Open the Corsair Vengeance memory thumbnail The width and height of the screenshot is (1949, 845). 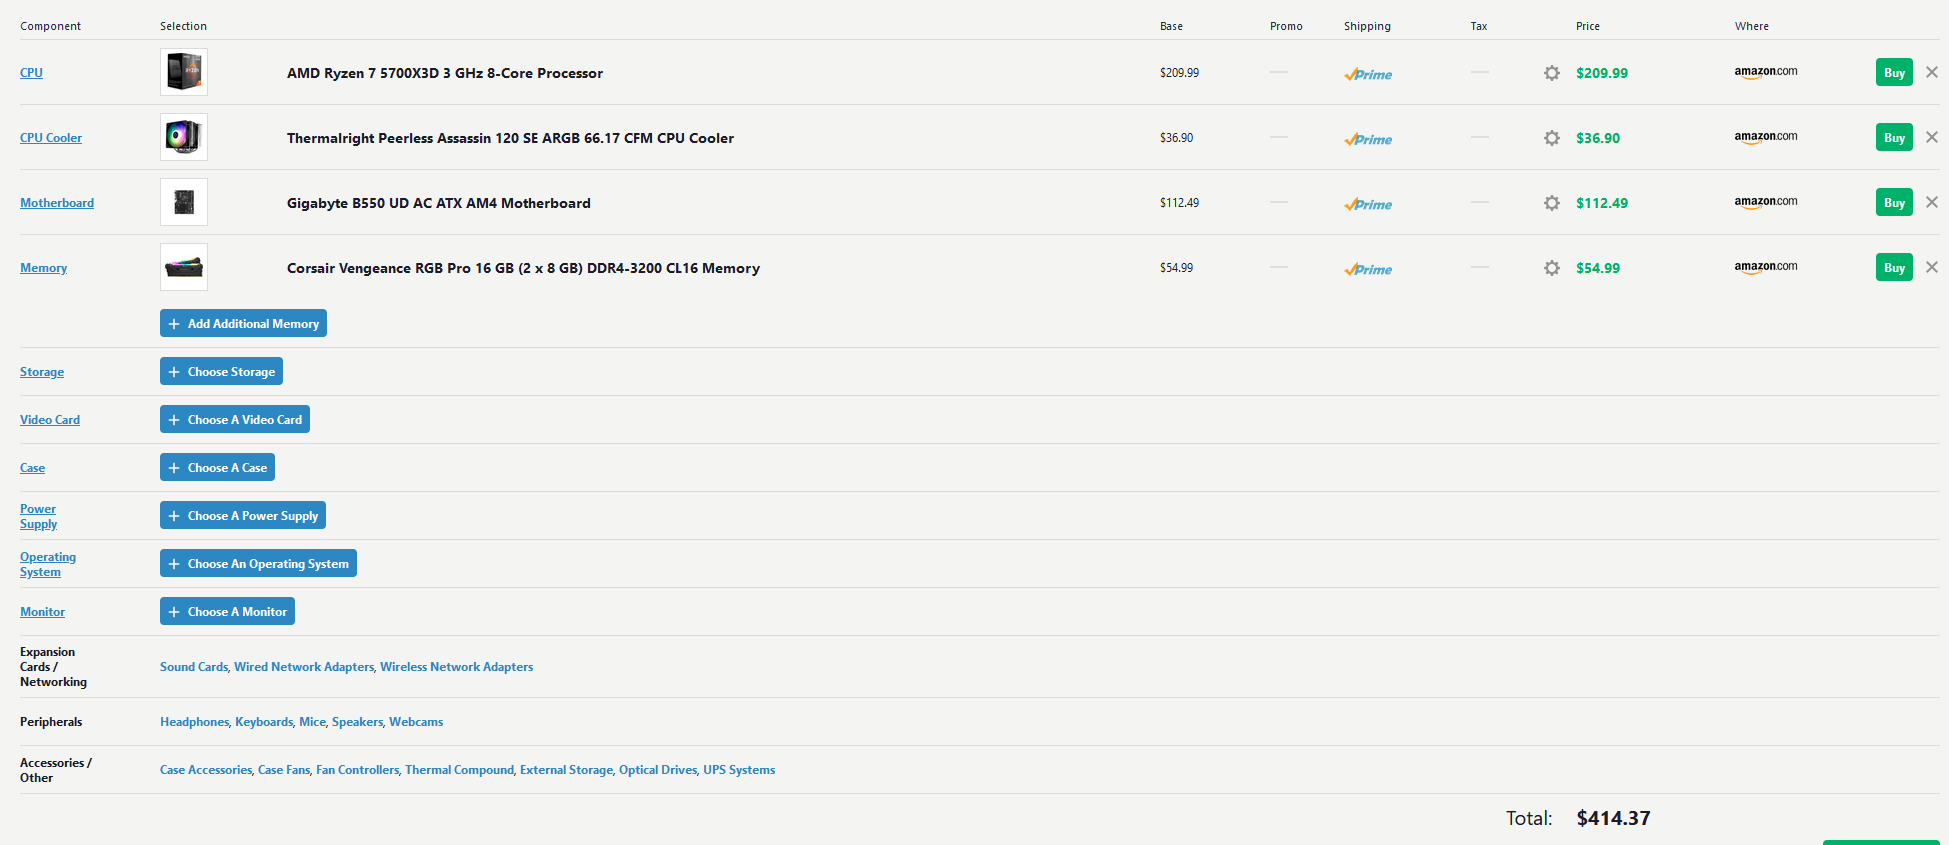(x=184, y=267)
